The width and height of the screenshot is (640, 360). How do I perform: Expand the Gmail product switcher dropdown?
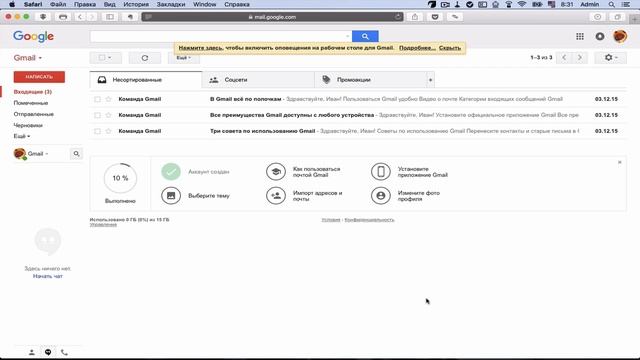pos(28,58)
